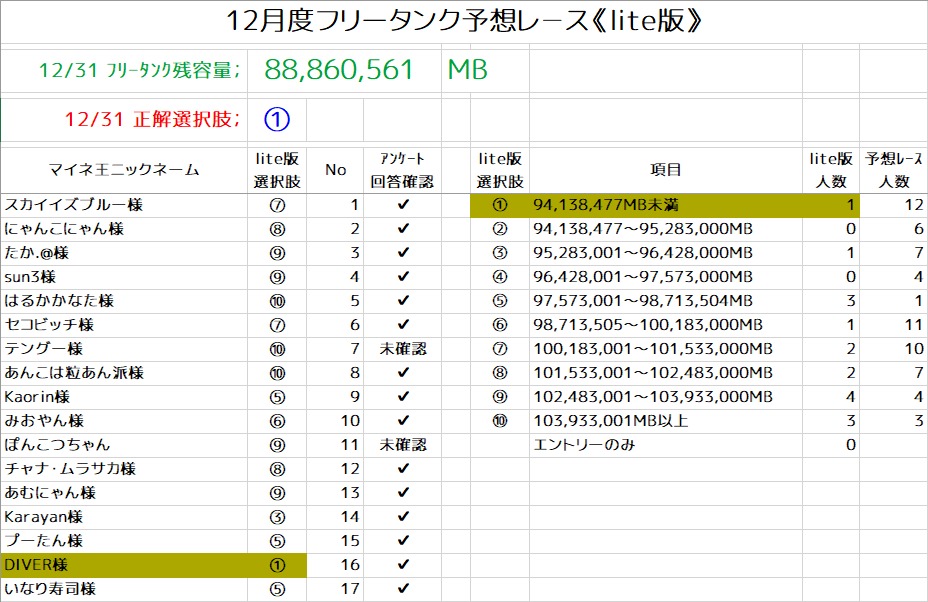Click the マイネ王ニックネーム column header

[x=124, y=170]
